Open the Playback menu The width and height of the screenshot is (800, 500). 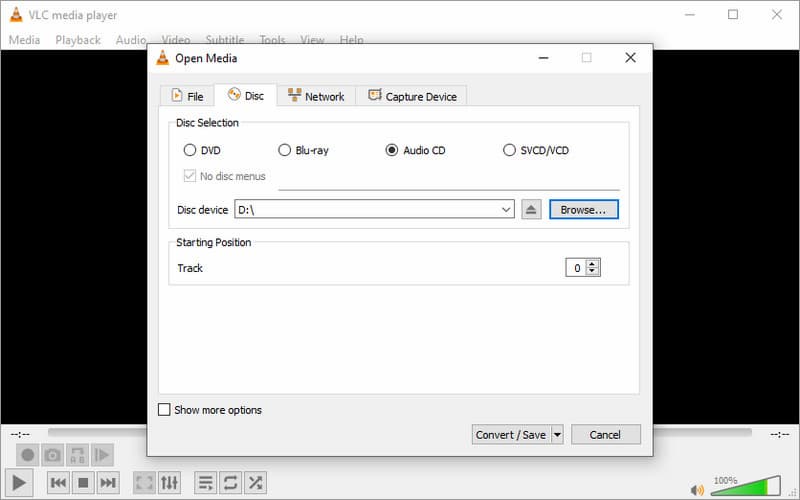tap(78, 40)
